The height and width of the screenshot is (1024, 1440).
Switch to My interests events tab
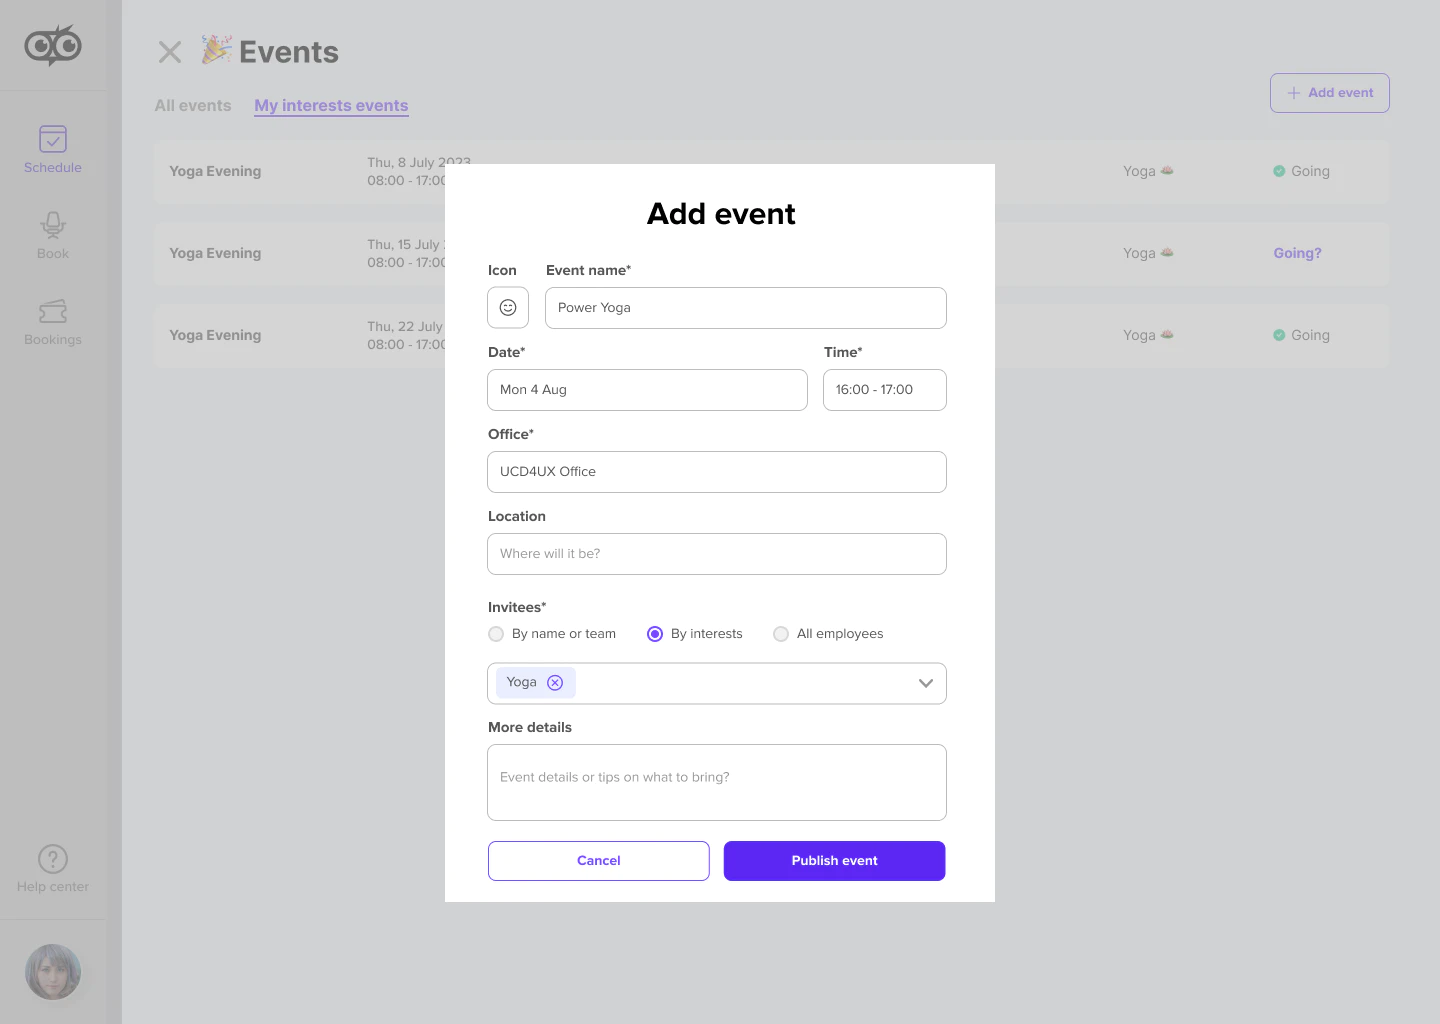(331, 106)
